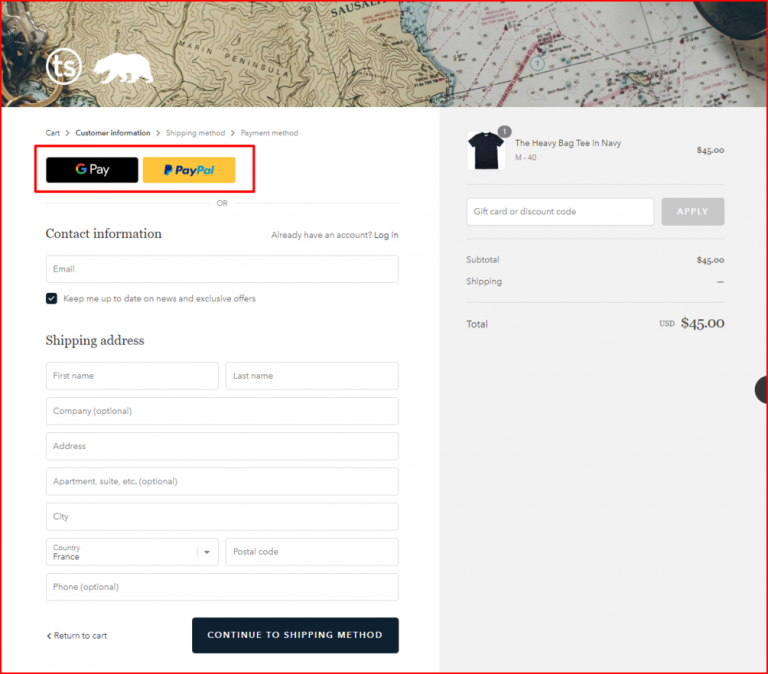Check out using the PayPal button
This screenshot has width=768, height=674.
click(x=189, y=170)
